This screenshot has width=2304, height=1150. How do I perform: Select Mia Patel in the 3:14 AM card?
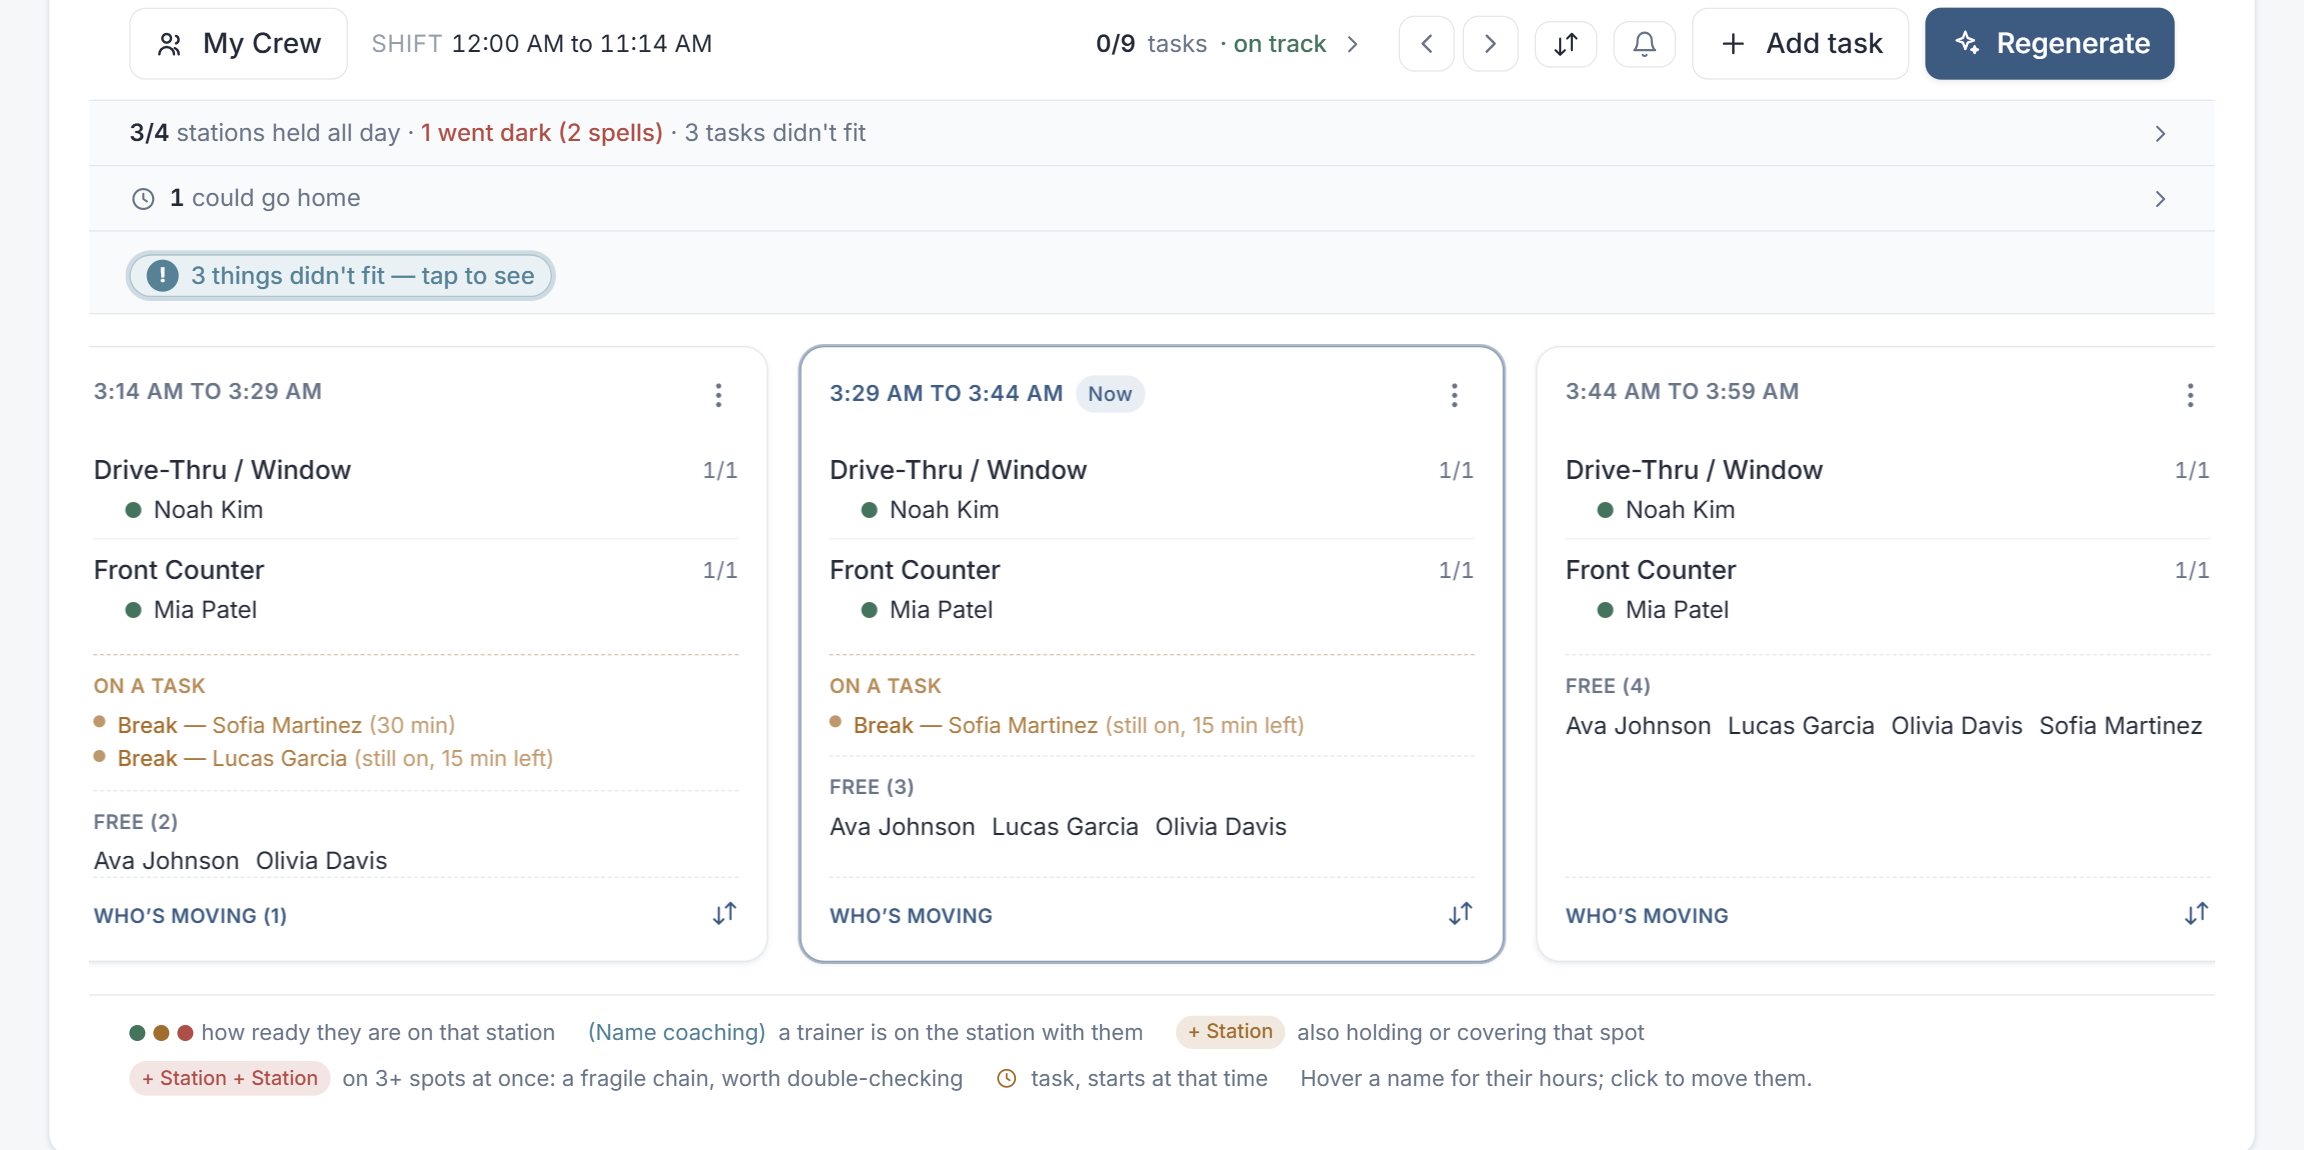pyautogui.click(x=205, y=609)
